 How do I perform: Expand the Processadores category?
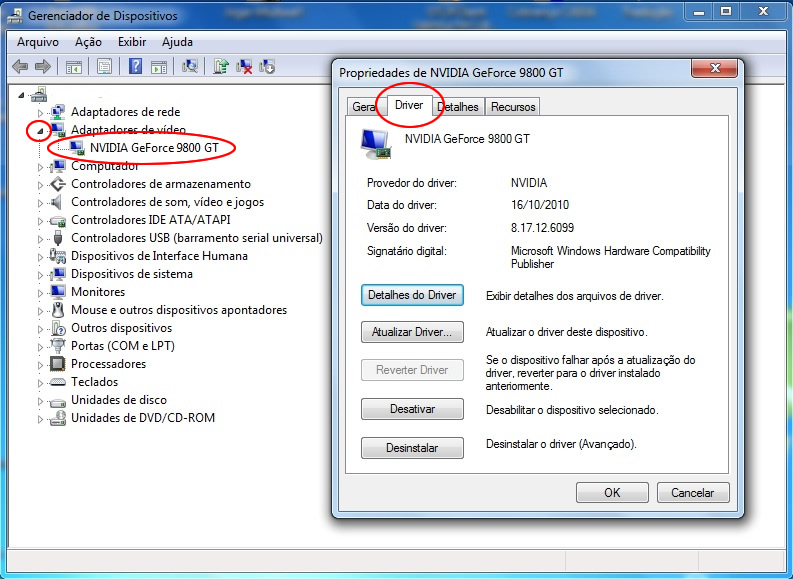41,364
